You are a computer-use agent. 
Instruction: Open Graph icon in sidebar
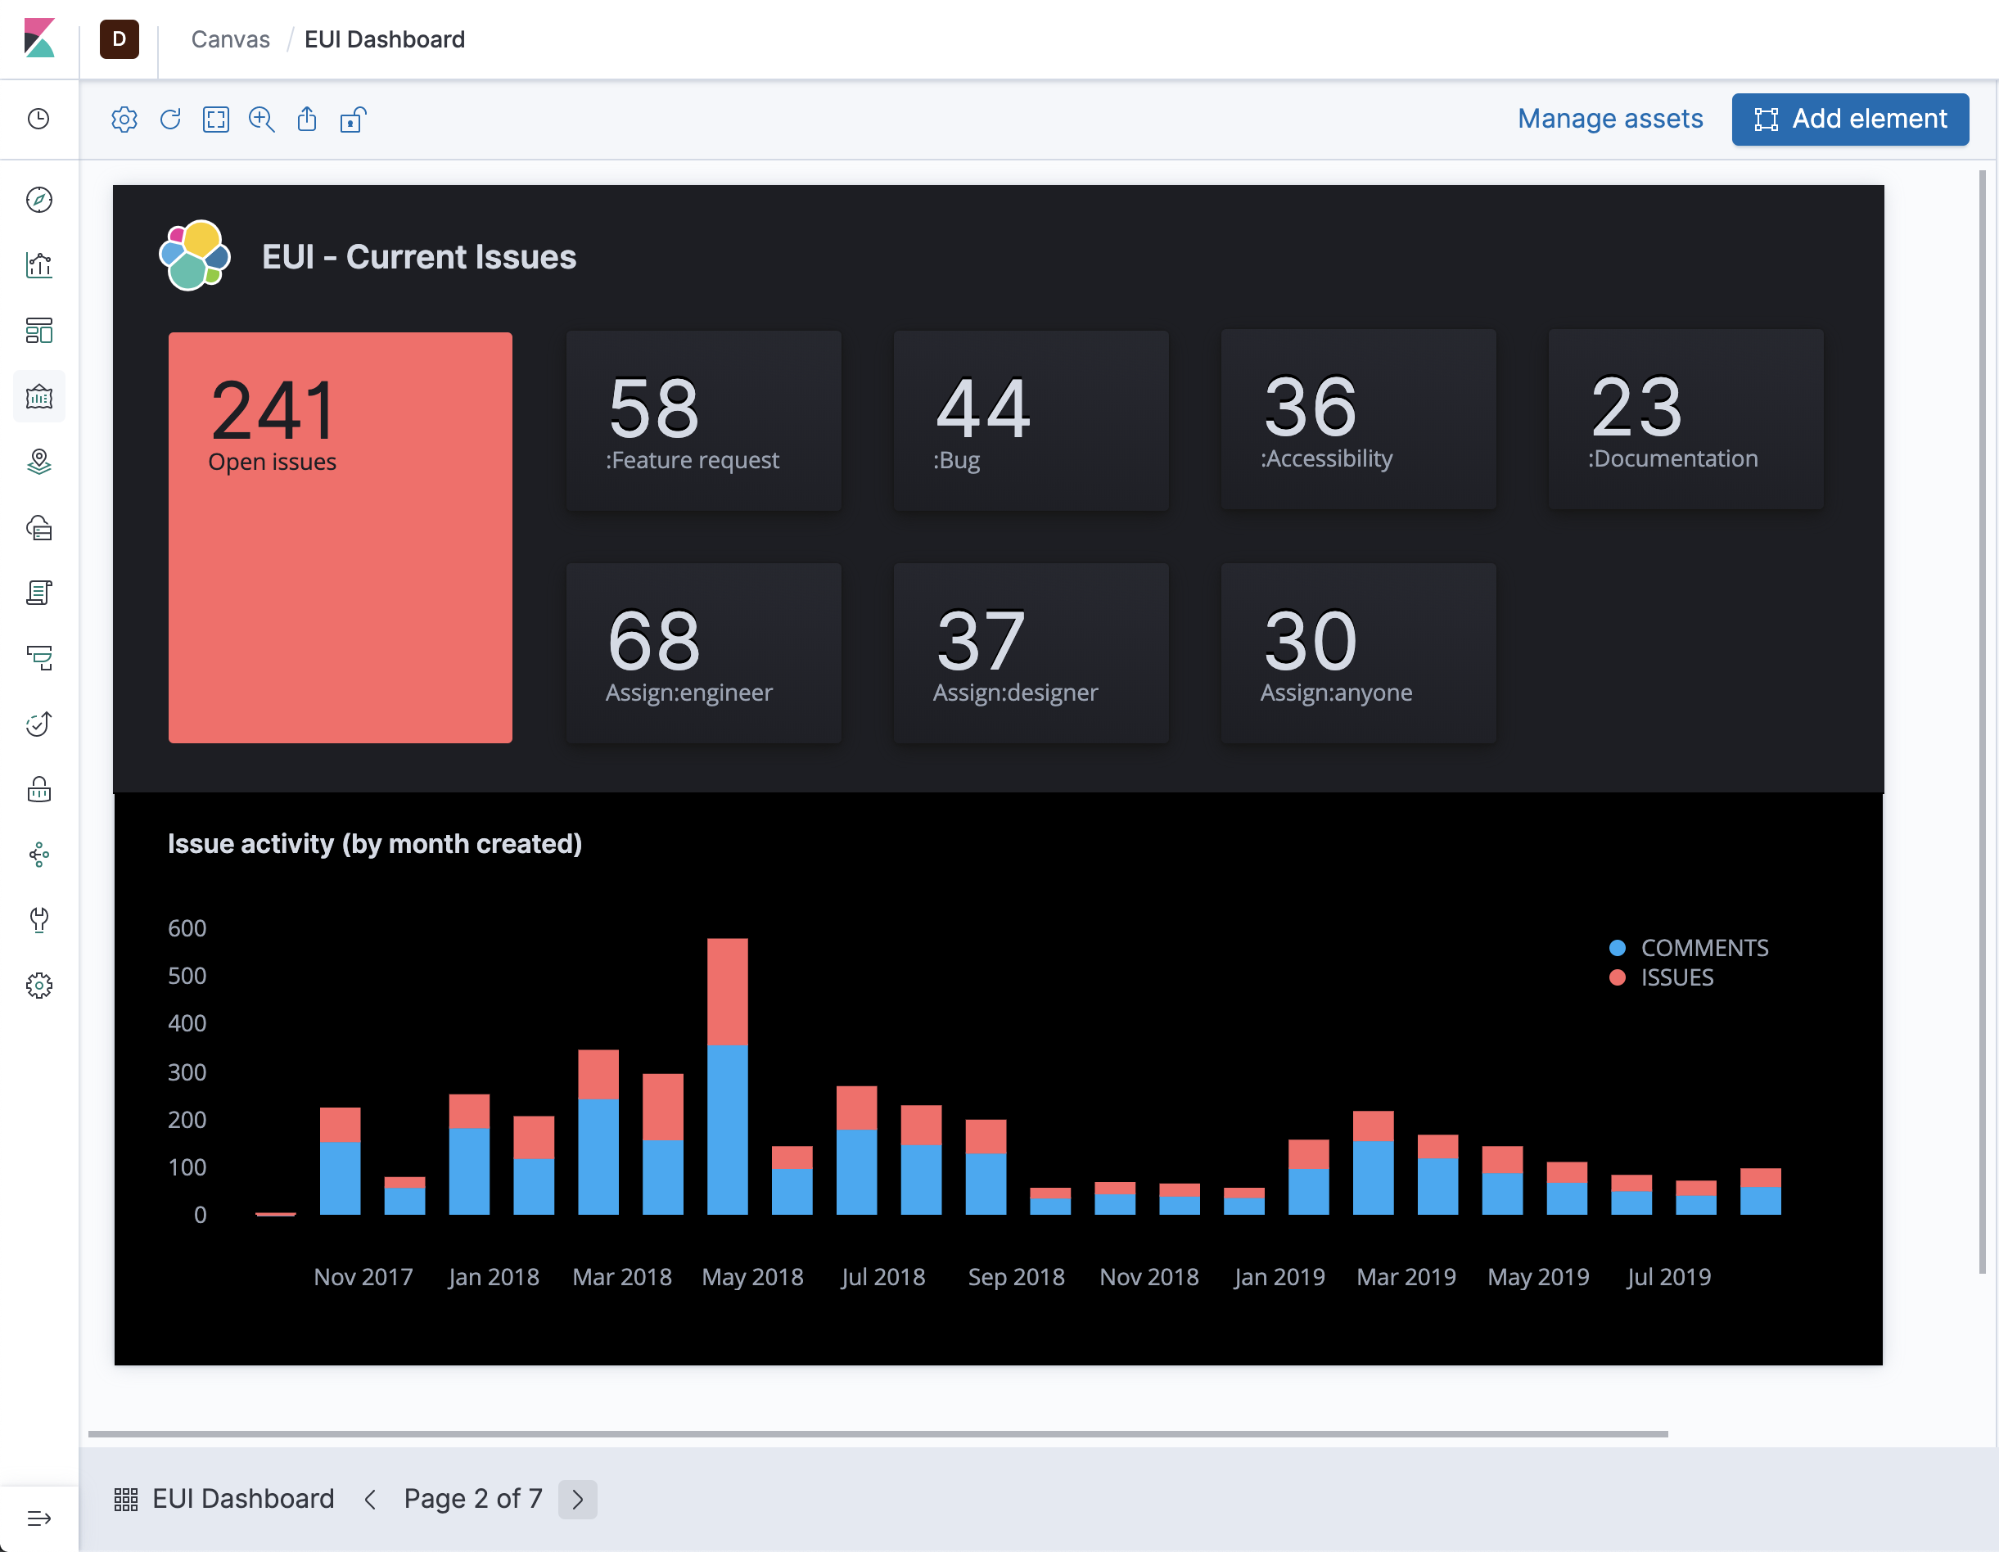(x=39, y=855)
